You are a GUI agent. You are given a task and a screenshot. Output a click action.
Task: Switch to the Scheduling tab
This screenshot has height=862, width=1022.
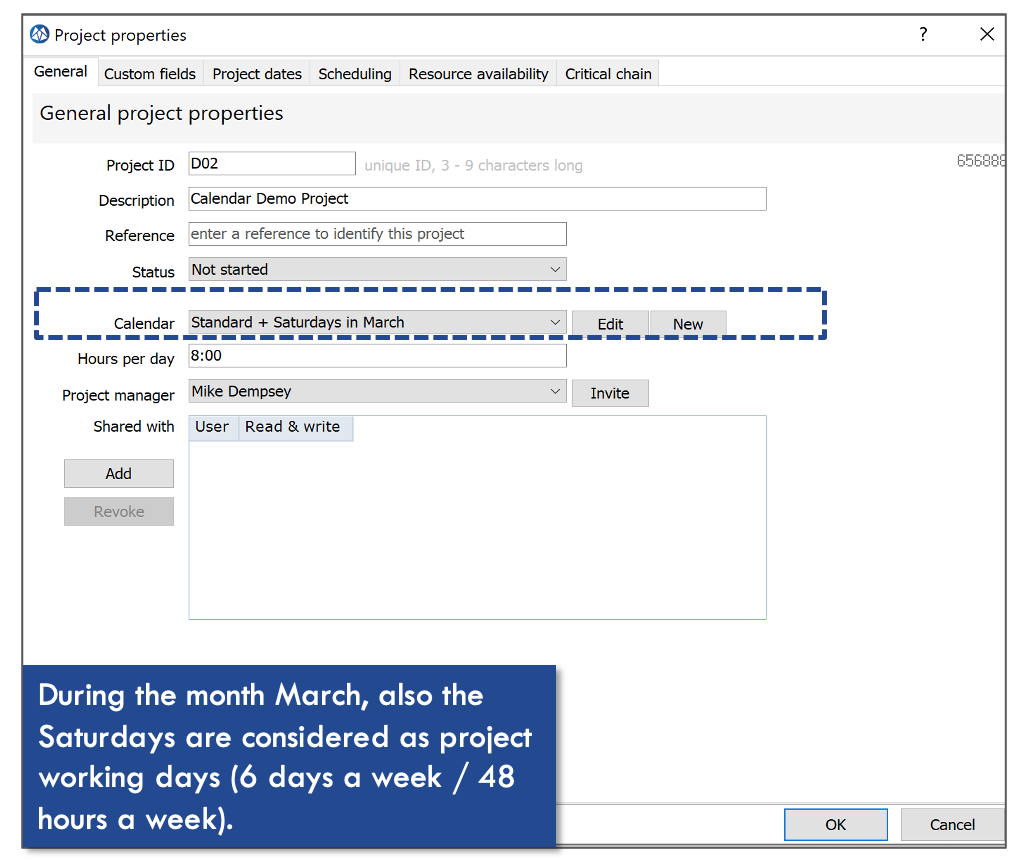click(355, 74)
